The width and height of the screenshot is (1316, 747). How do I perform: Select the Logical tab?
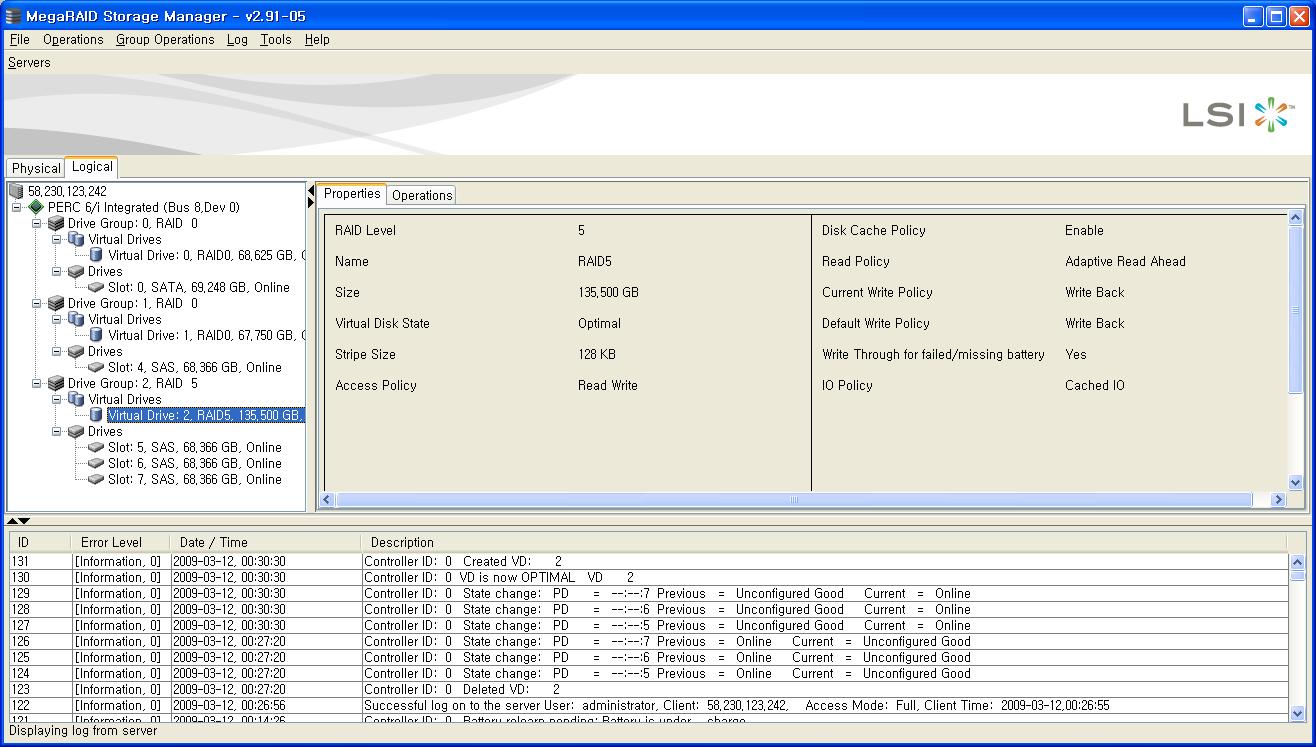click(x=92, y=167)
